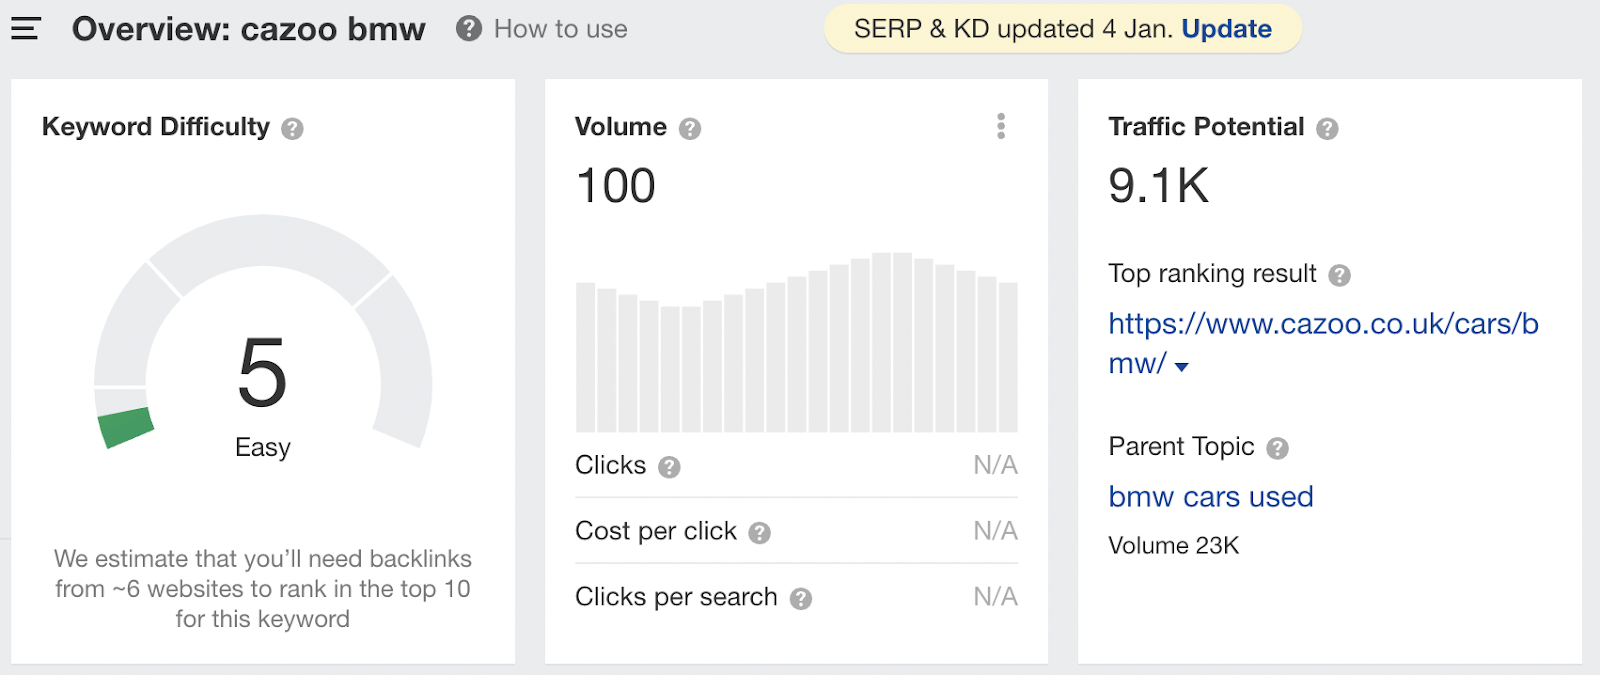1600x675 pixels.
Task: Expand the top ranking URL dropdown arrow
Action: pos(1182,367)
